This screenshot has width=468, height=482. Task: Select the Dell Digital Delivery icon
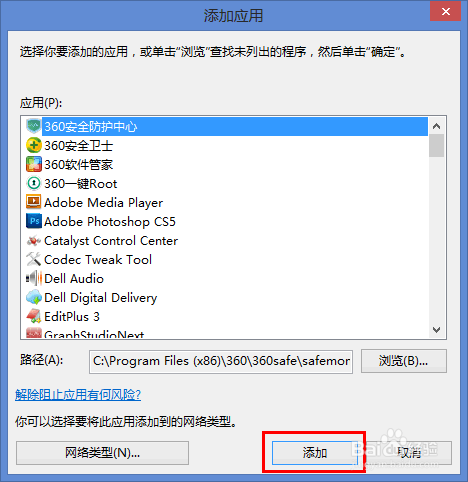34,297
